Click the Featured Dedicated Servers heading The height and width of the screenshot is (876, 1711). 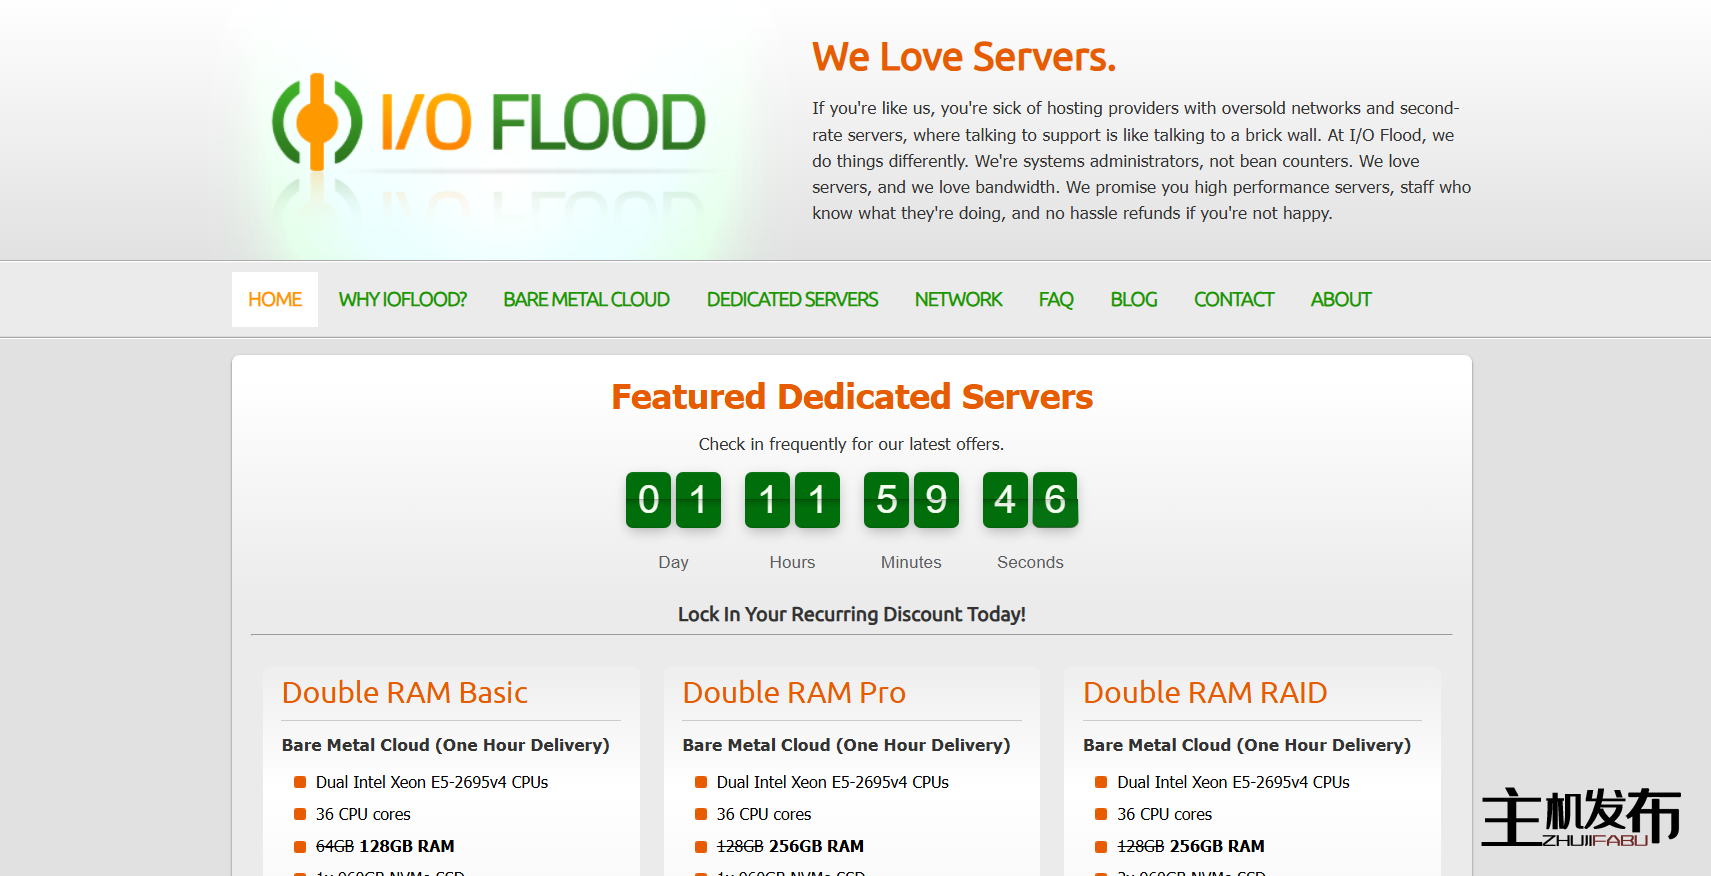[851, 397]
